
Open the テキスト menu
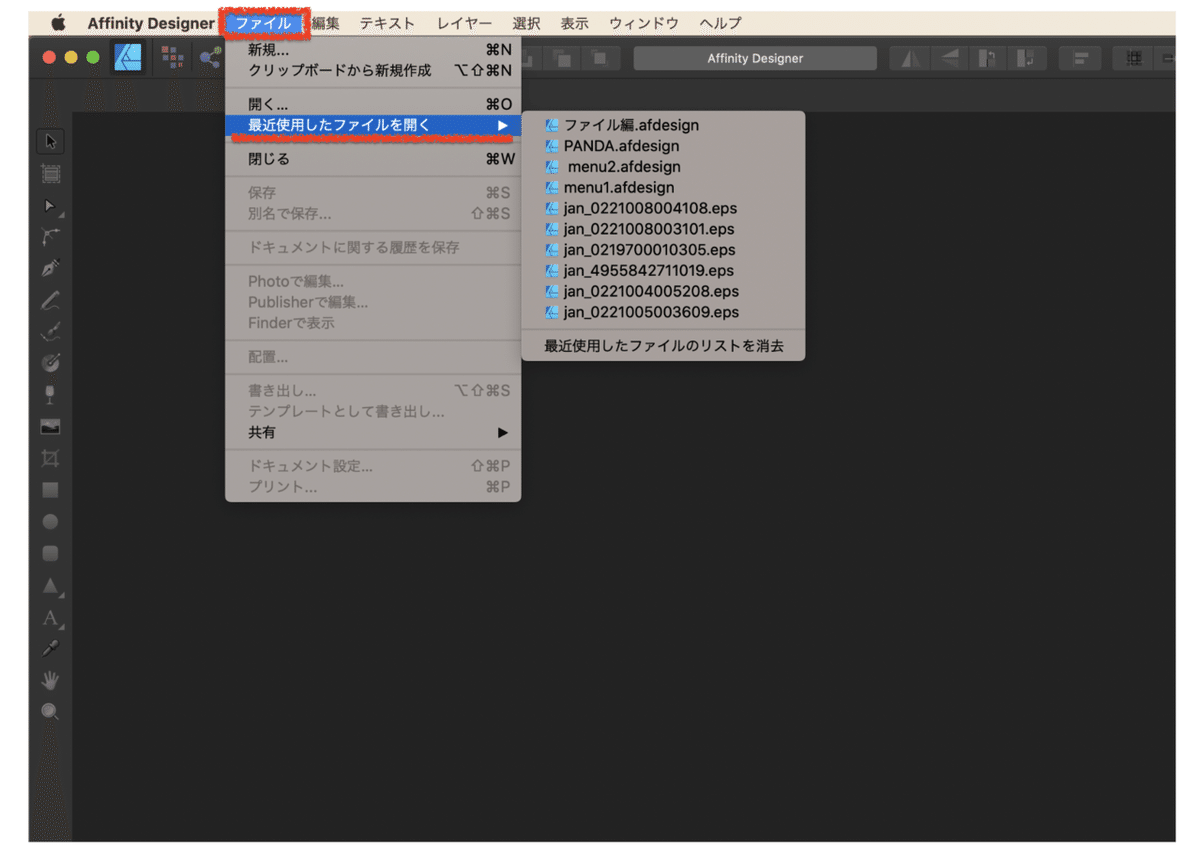(x=387, y=23)
